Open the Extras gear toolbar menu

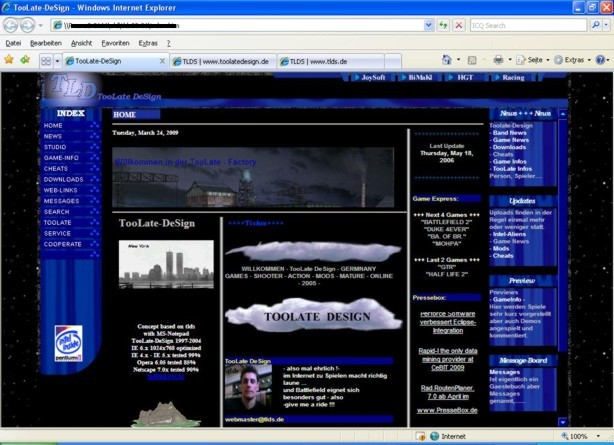click(572, 60)
